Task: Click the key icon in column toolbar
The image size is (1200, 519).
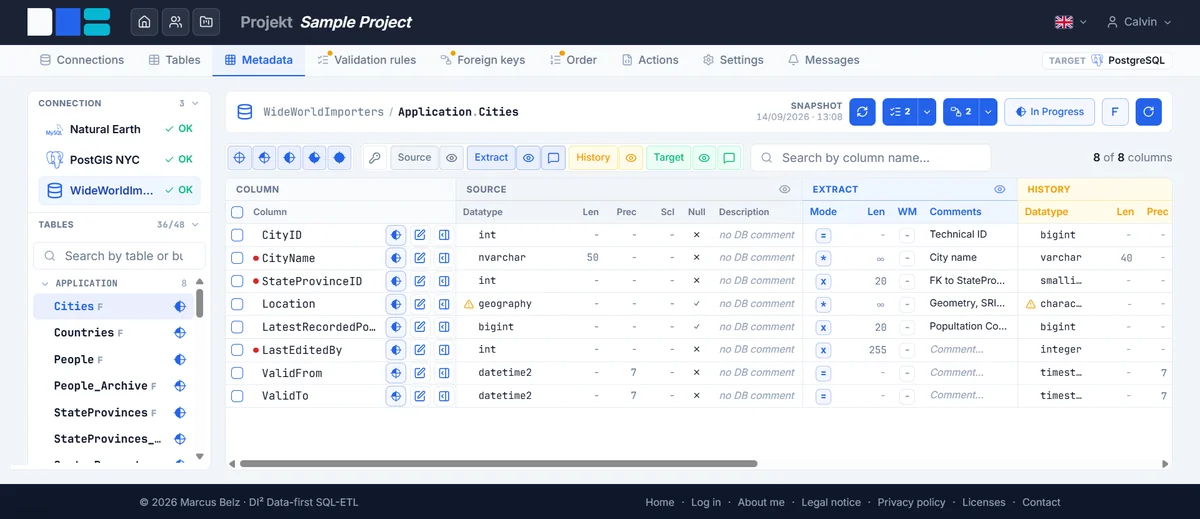Action: (374, 158)
